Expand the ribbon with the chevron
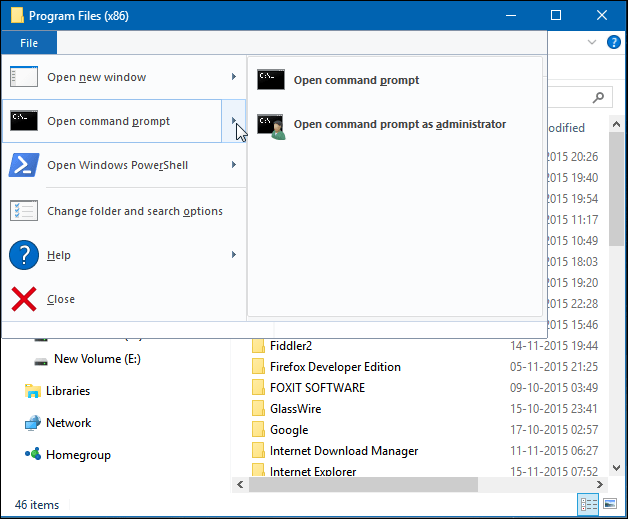628x519 pixels. (592, 42)
